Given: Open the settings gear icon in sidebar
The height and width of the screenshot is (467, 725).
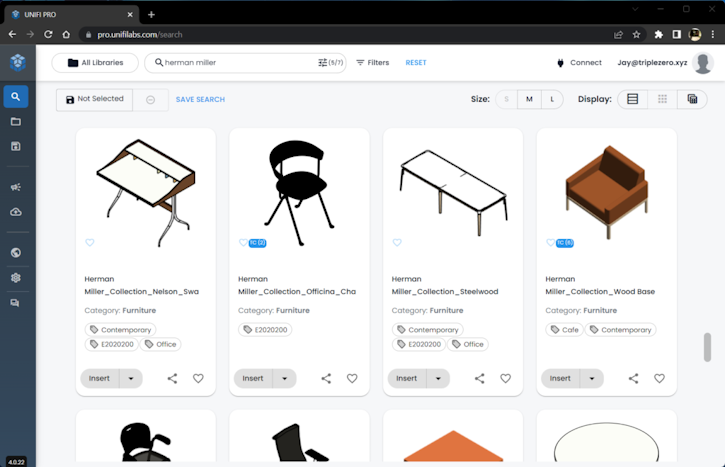Looking at the screenshot, I should point(16,277).
